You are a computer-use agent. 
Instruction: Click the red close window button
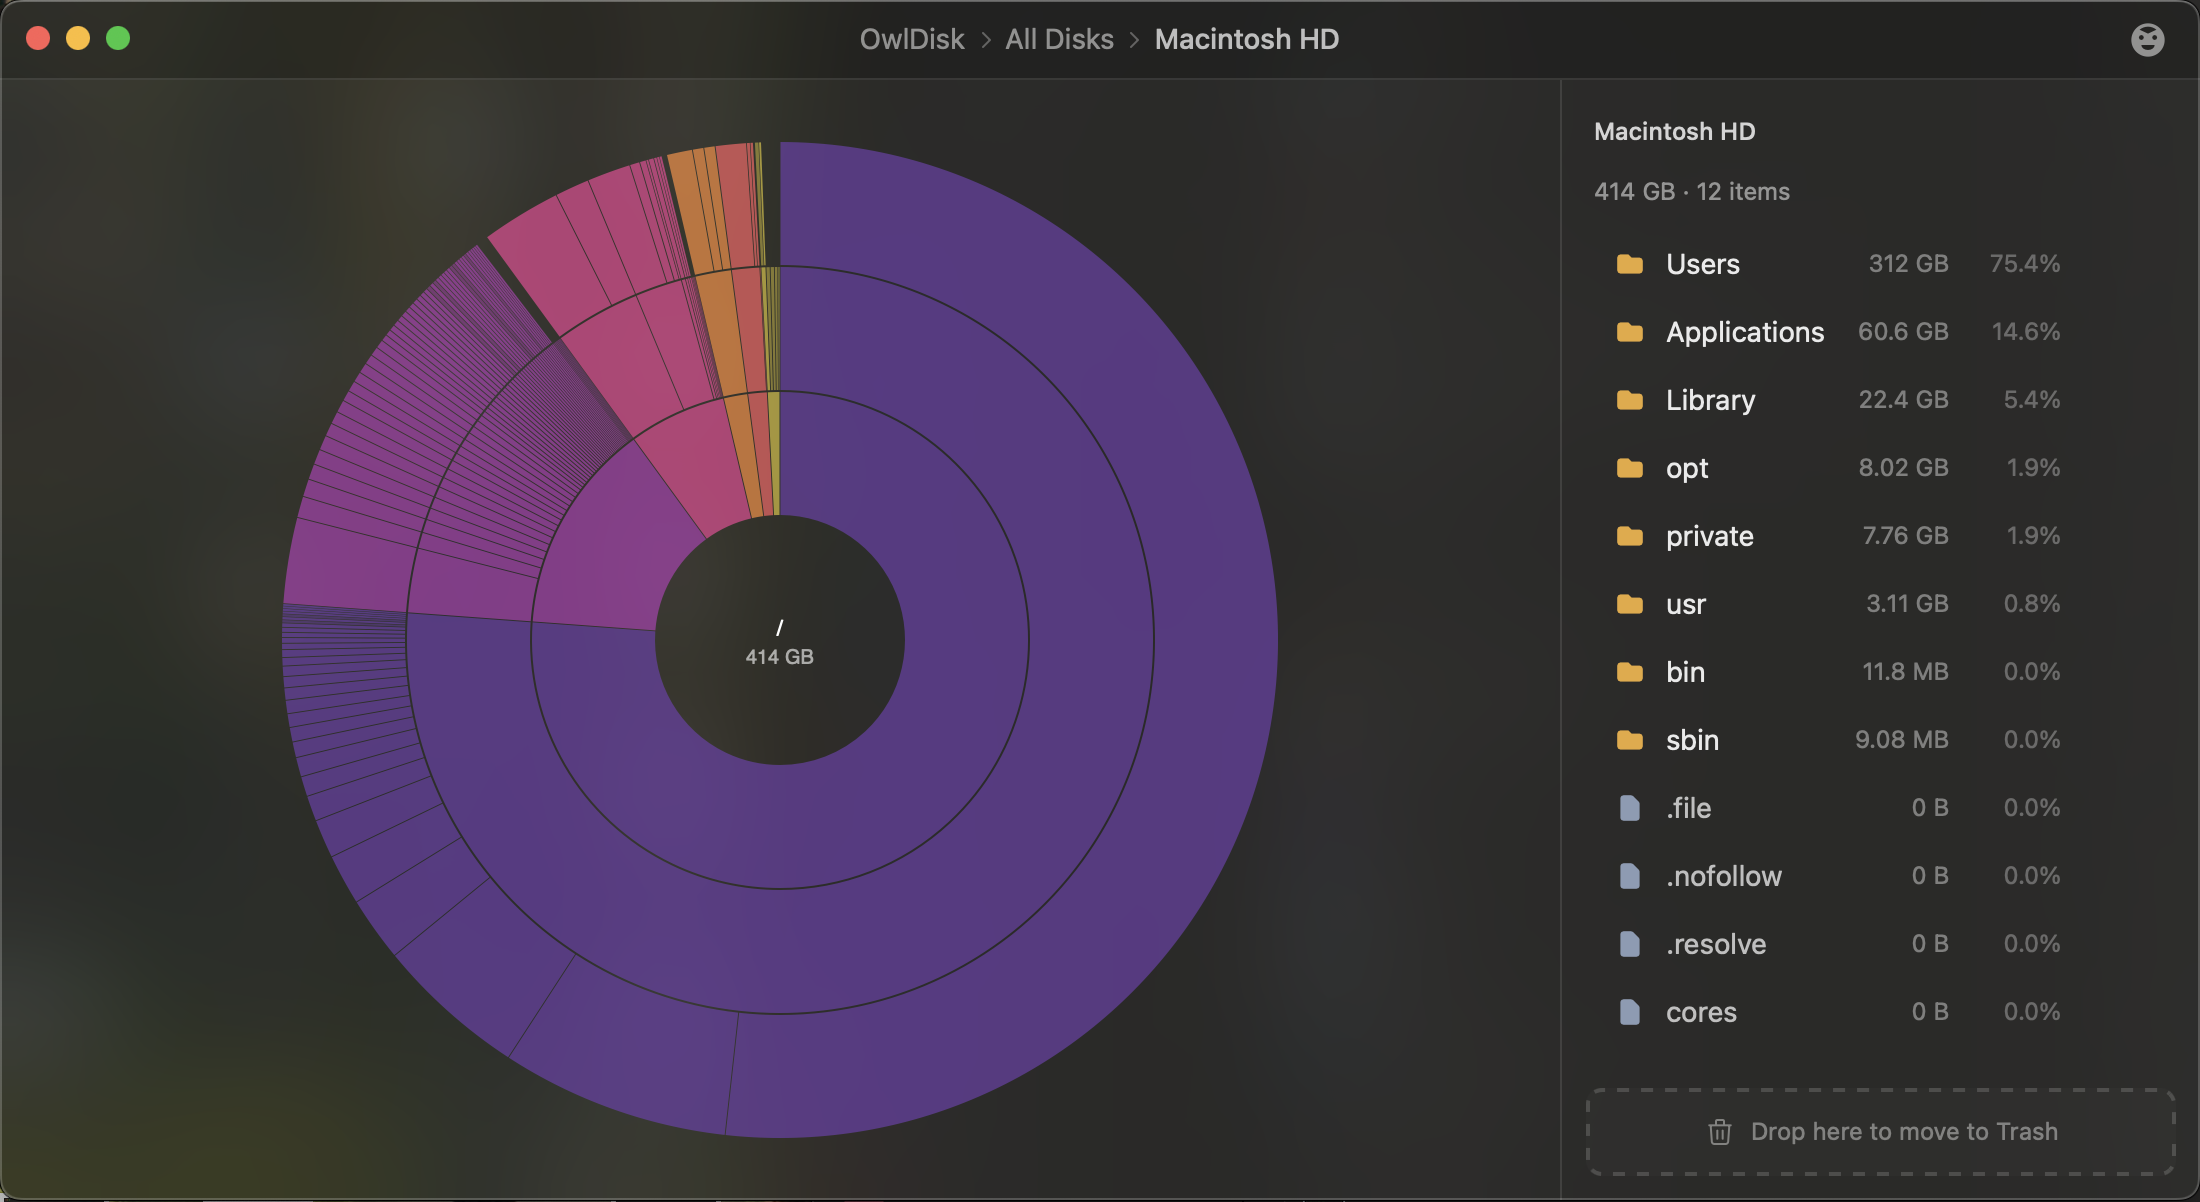pos(38,38)
